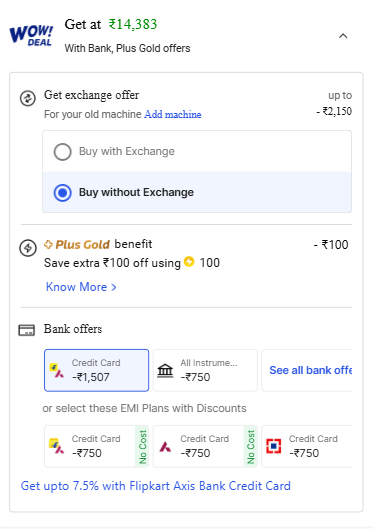The width and height of the screenshot is (373, 532).
Task: Click the Plus Gold lightning circle icon
Action: point(28,248)
